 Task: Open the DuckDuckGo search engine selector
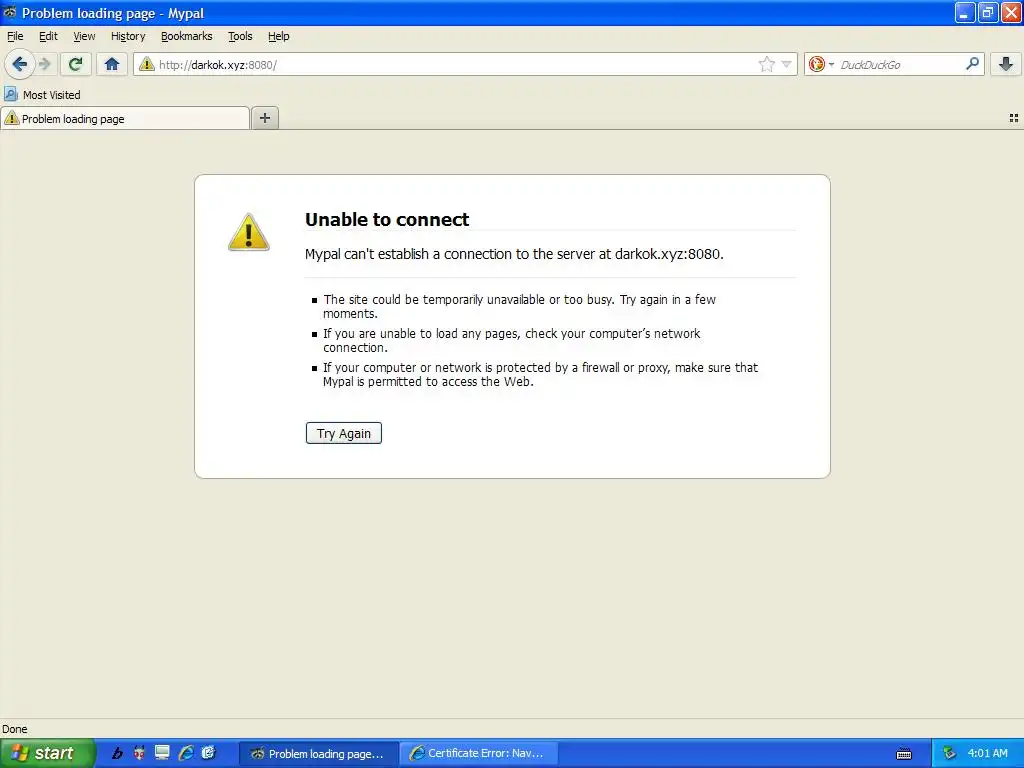point(821,64)
